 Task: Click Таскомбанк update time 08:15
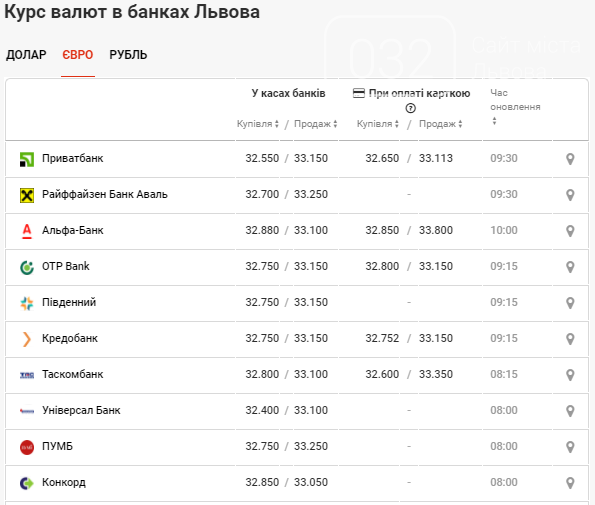coord(504,374)
